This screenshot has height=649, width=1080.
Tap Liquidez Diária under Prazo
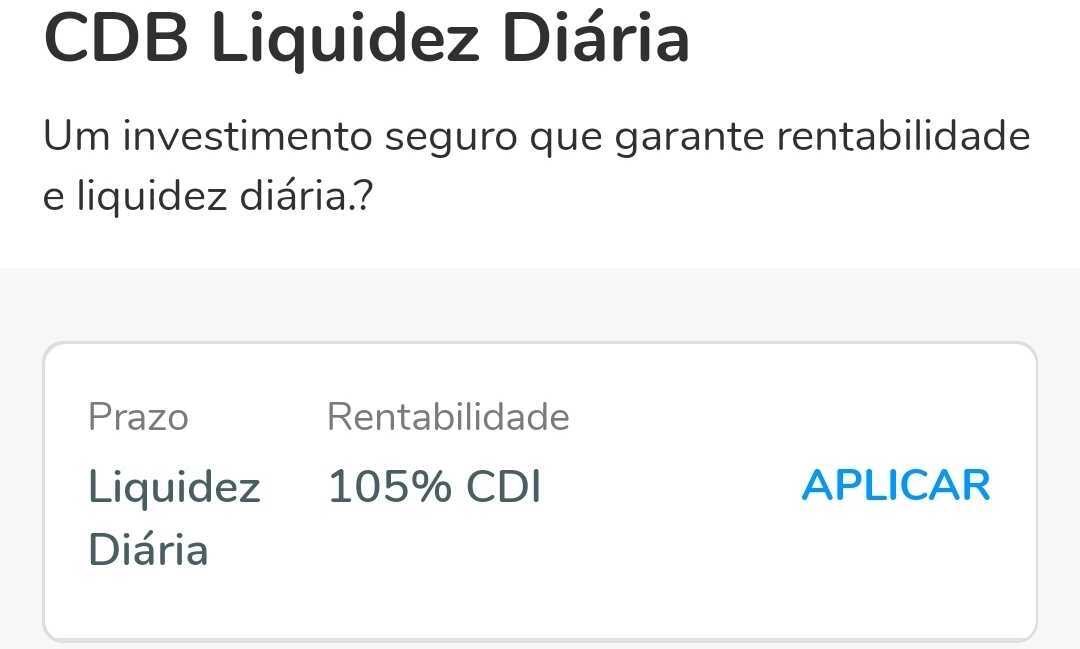(174, 518)
